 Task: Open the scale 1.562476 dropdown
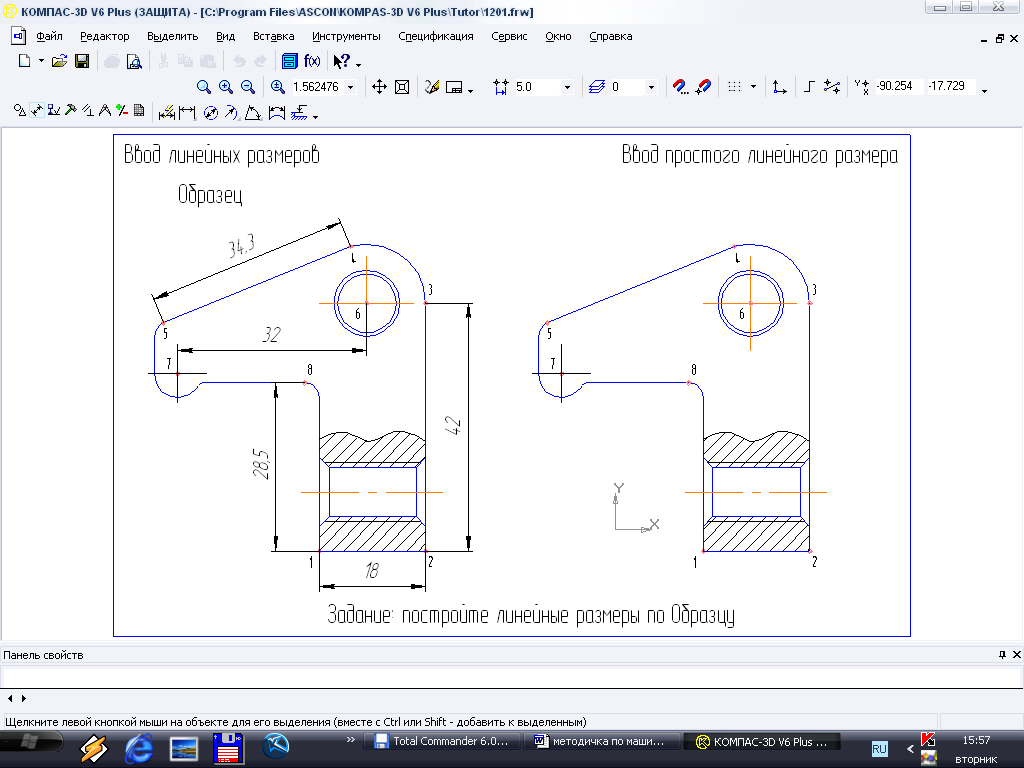(x=351, y=87)
